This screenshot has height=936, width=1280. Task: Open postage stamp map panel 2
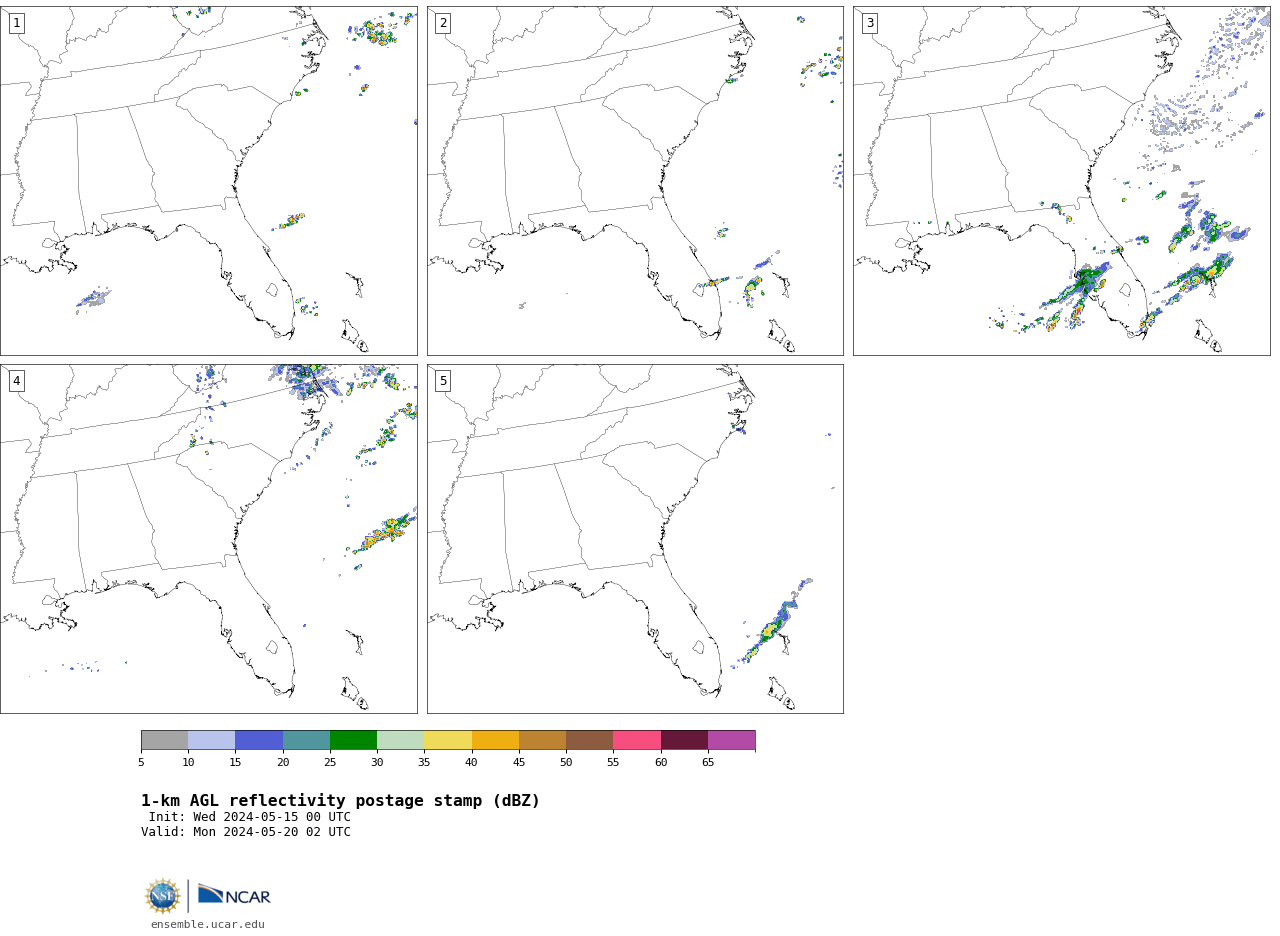[635, 181]
